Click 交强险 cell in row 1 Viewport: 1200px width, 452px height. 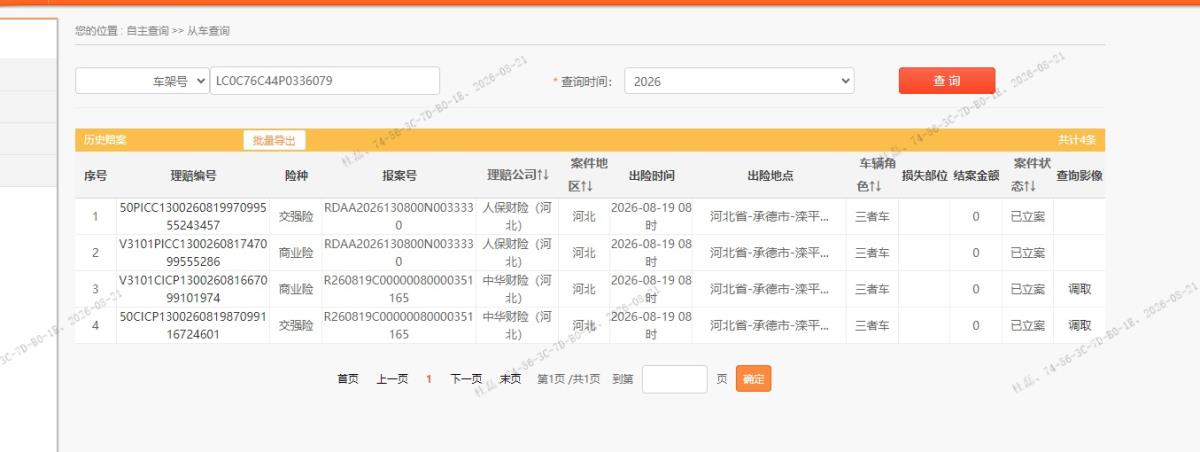pos(295,216)
